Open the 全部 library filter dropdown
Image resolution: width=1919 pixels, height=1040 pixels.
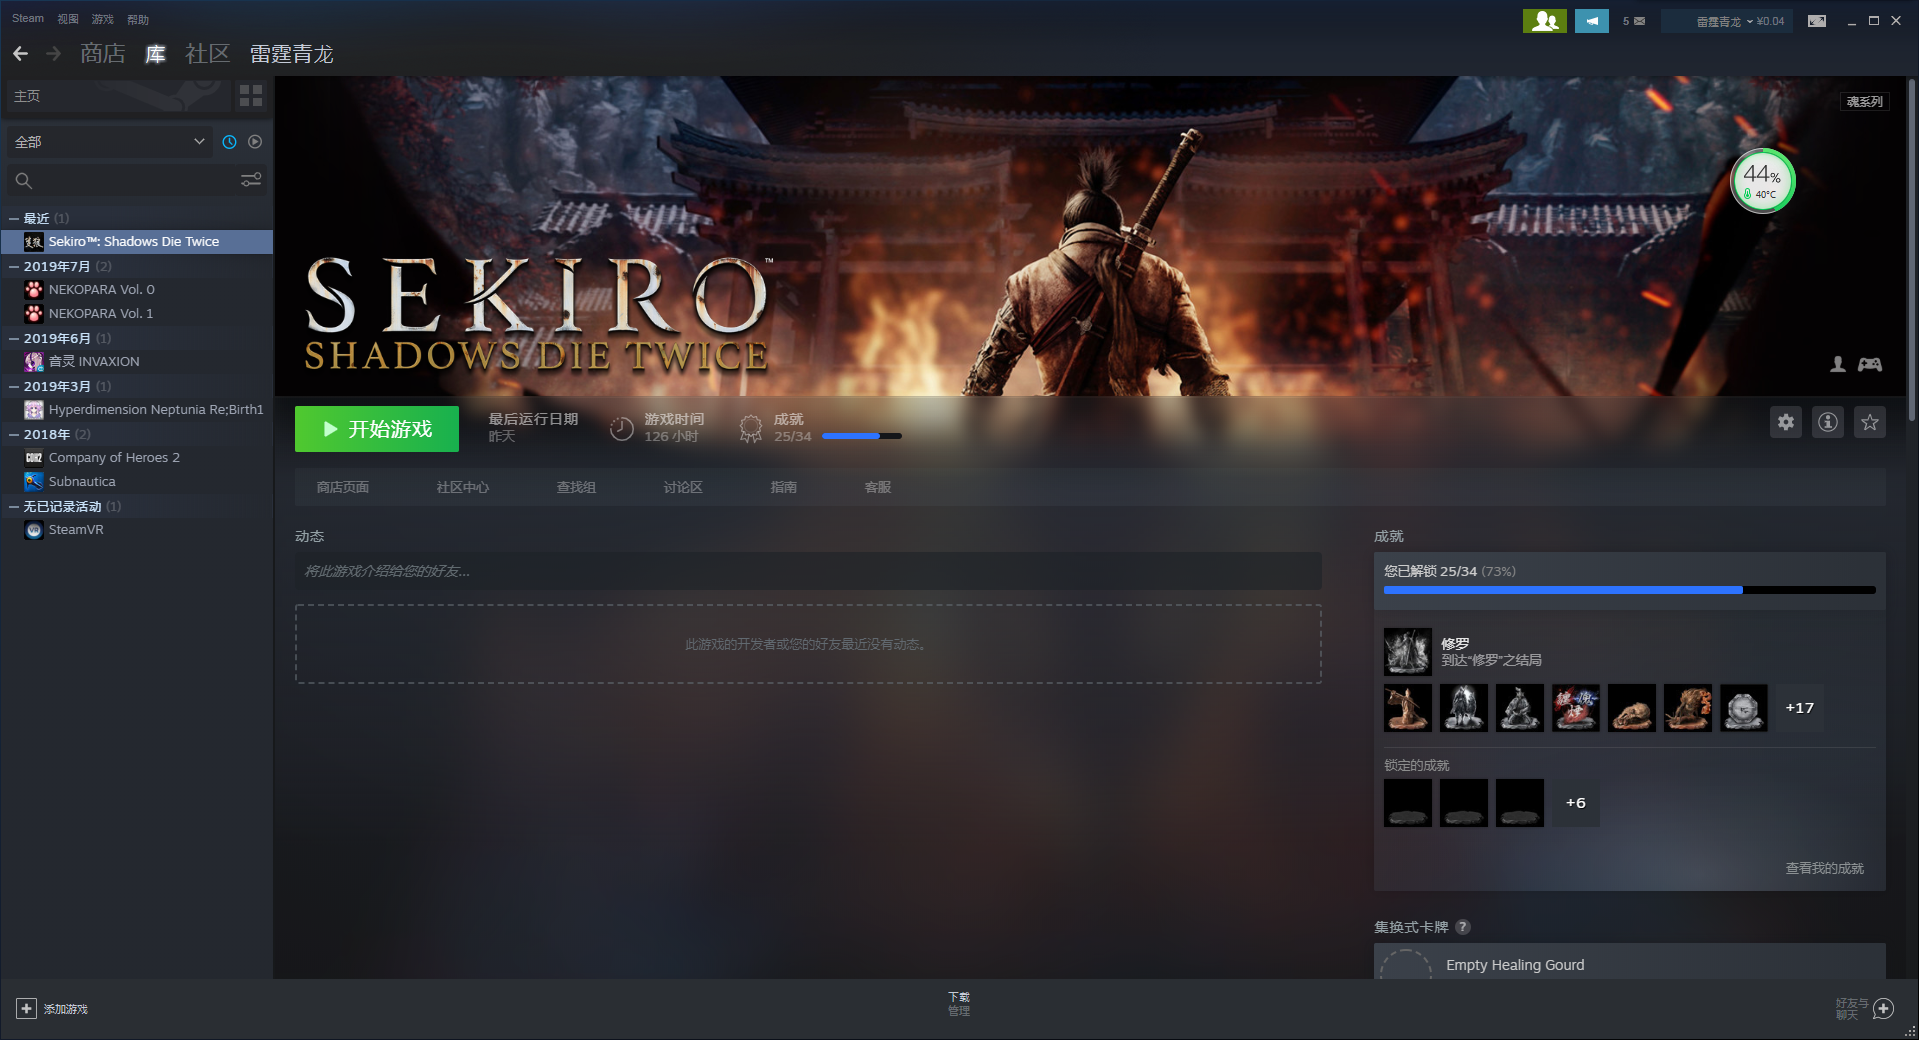coord(110,142)
